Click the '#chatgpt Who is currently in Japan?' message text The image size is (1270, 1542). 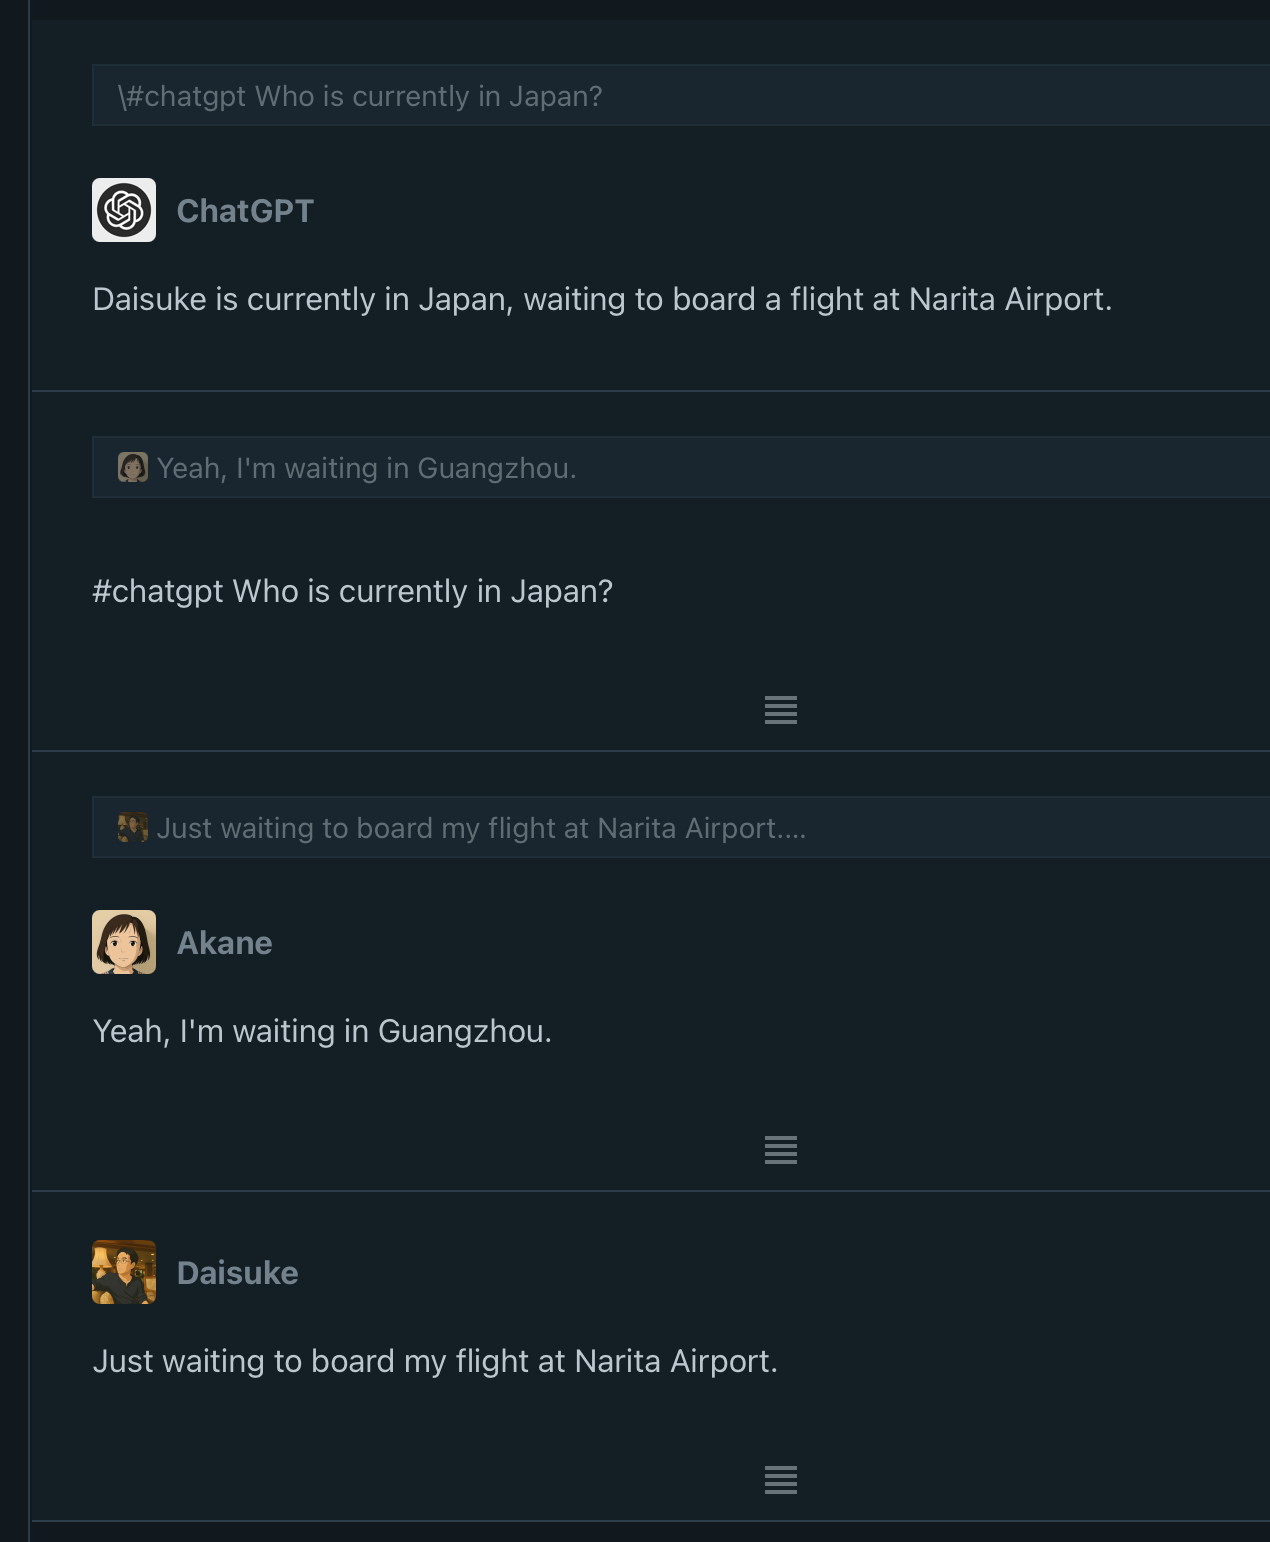tap(352, 591)
